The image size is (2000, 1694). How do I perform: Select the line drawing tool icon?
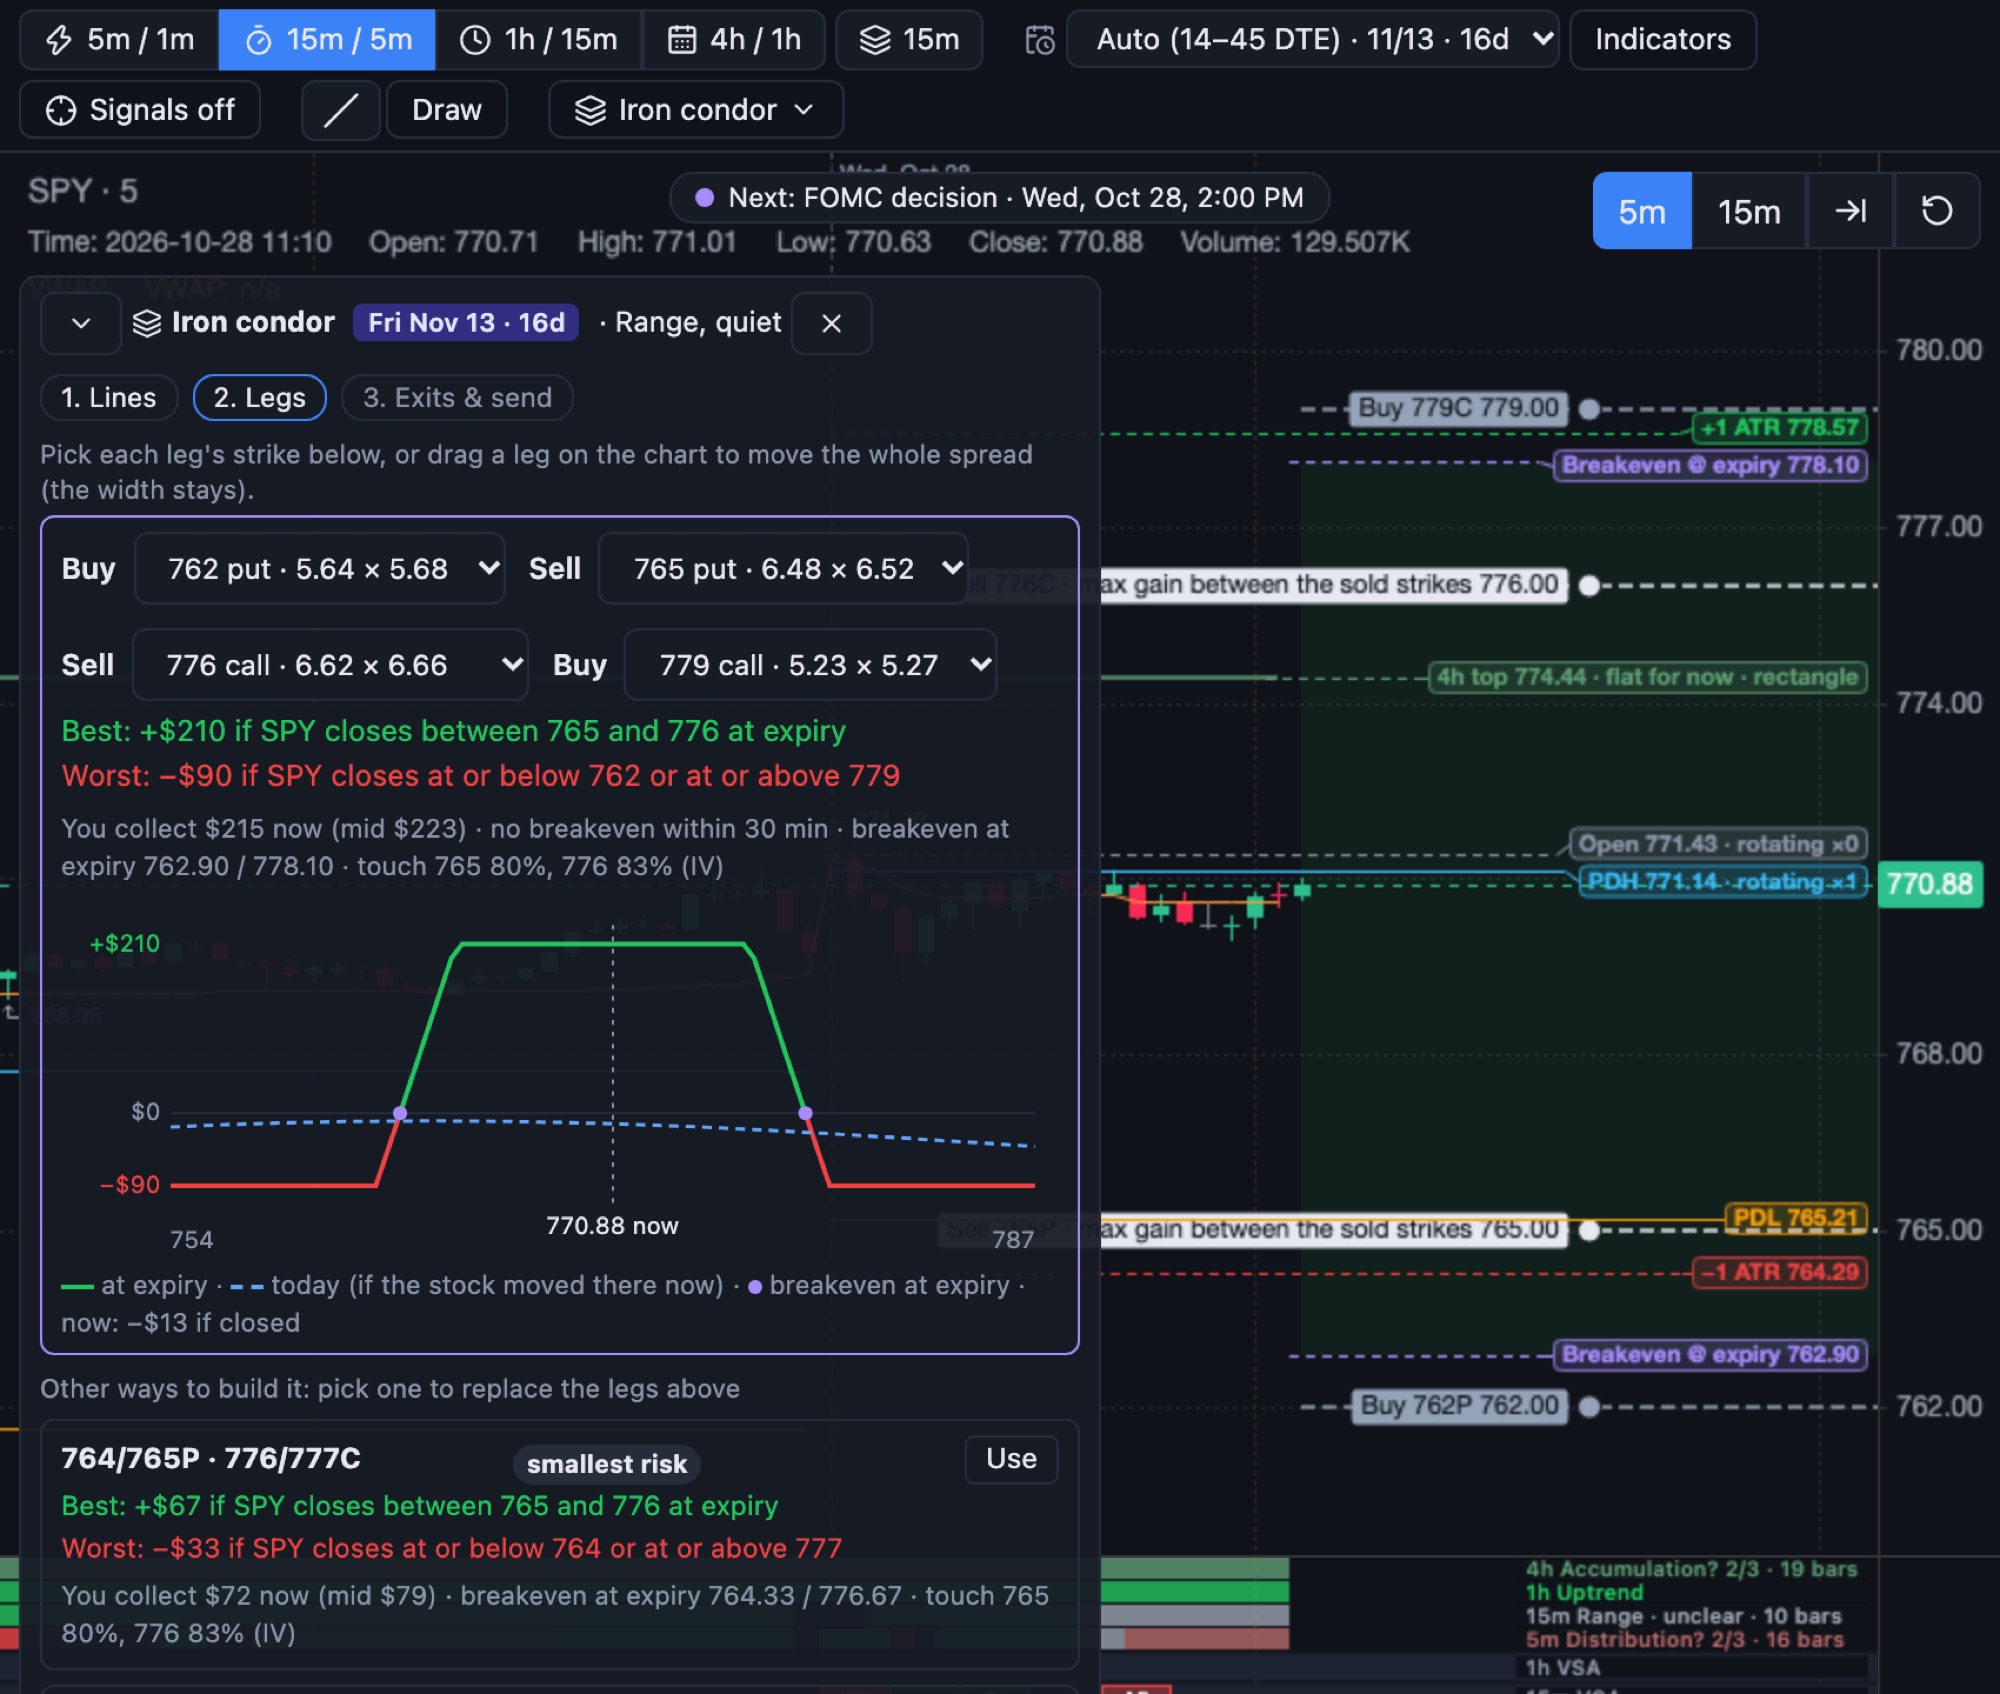point(341,110)
